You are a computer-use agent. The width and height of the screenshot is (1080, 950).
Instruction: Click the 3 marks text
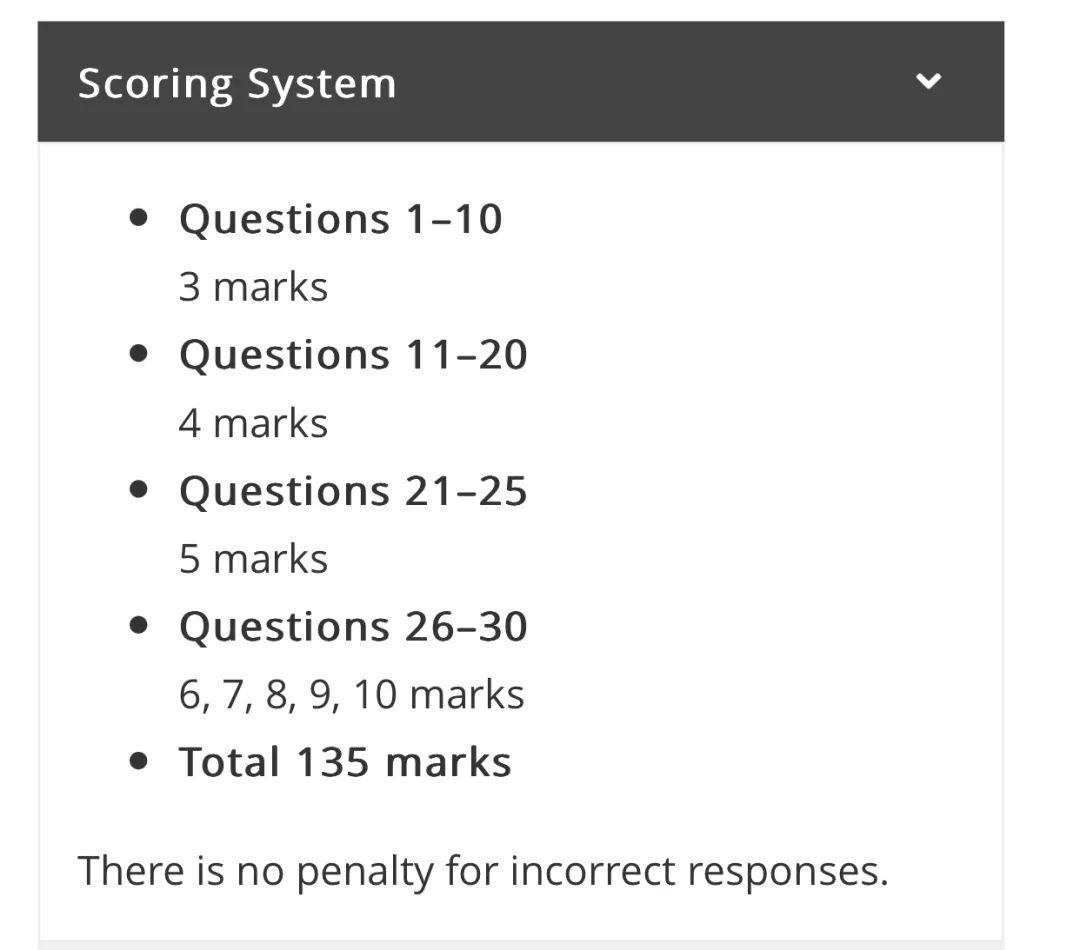(253, 287)
